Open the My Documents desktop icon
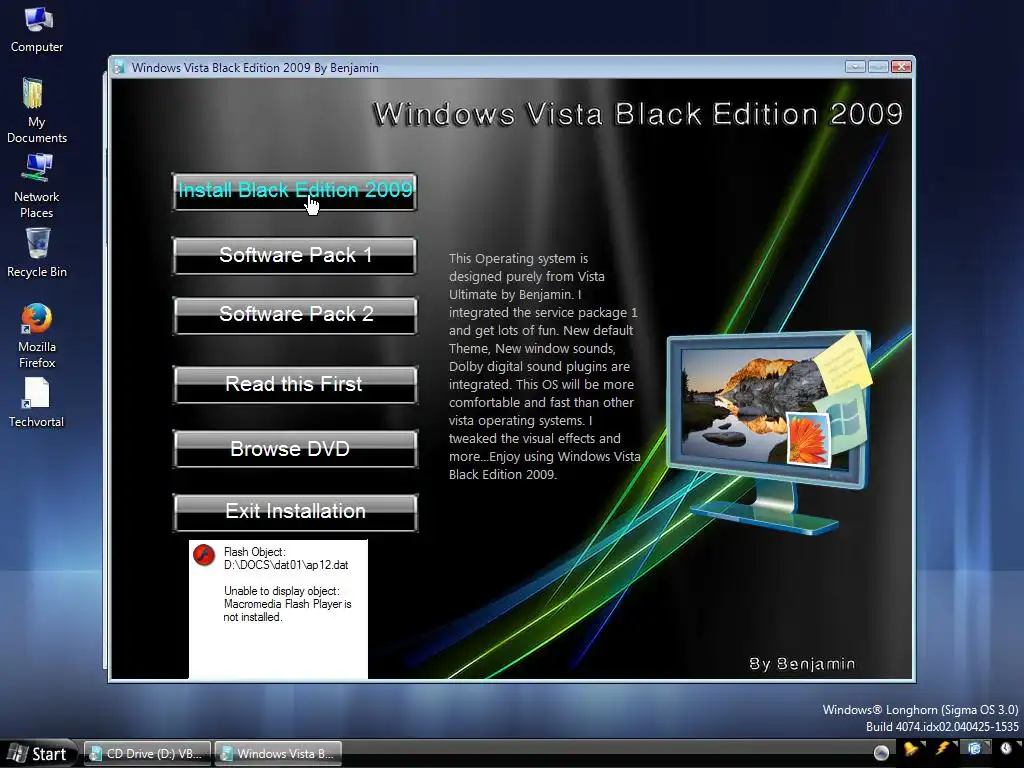Viewport: 1024px width, 768px height. (x=37, y=110)
